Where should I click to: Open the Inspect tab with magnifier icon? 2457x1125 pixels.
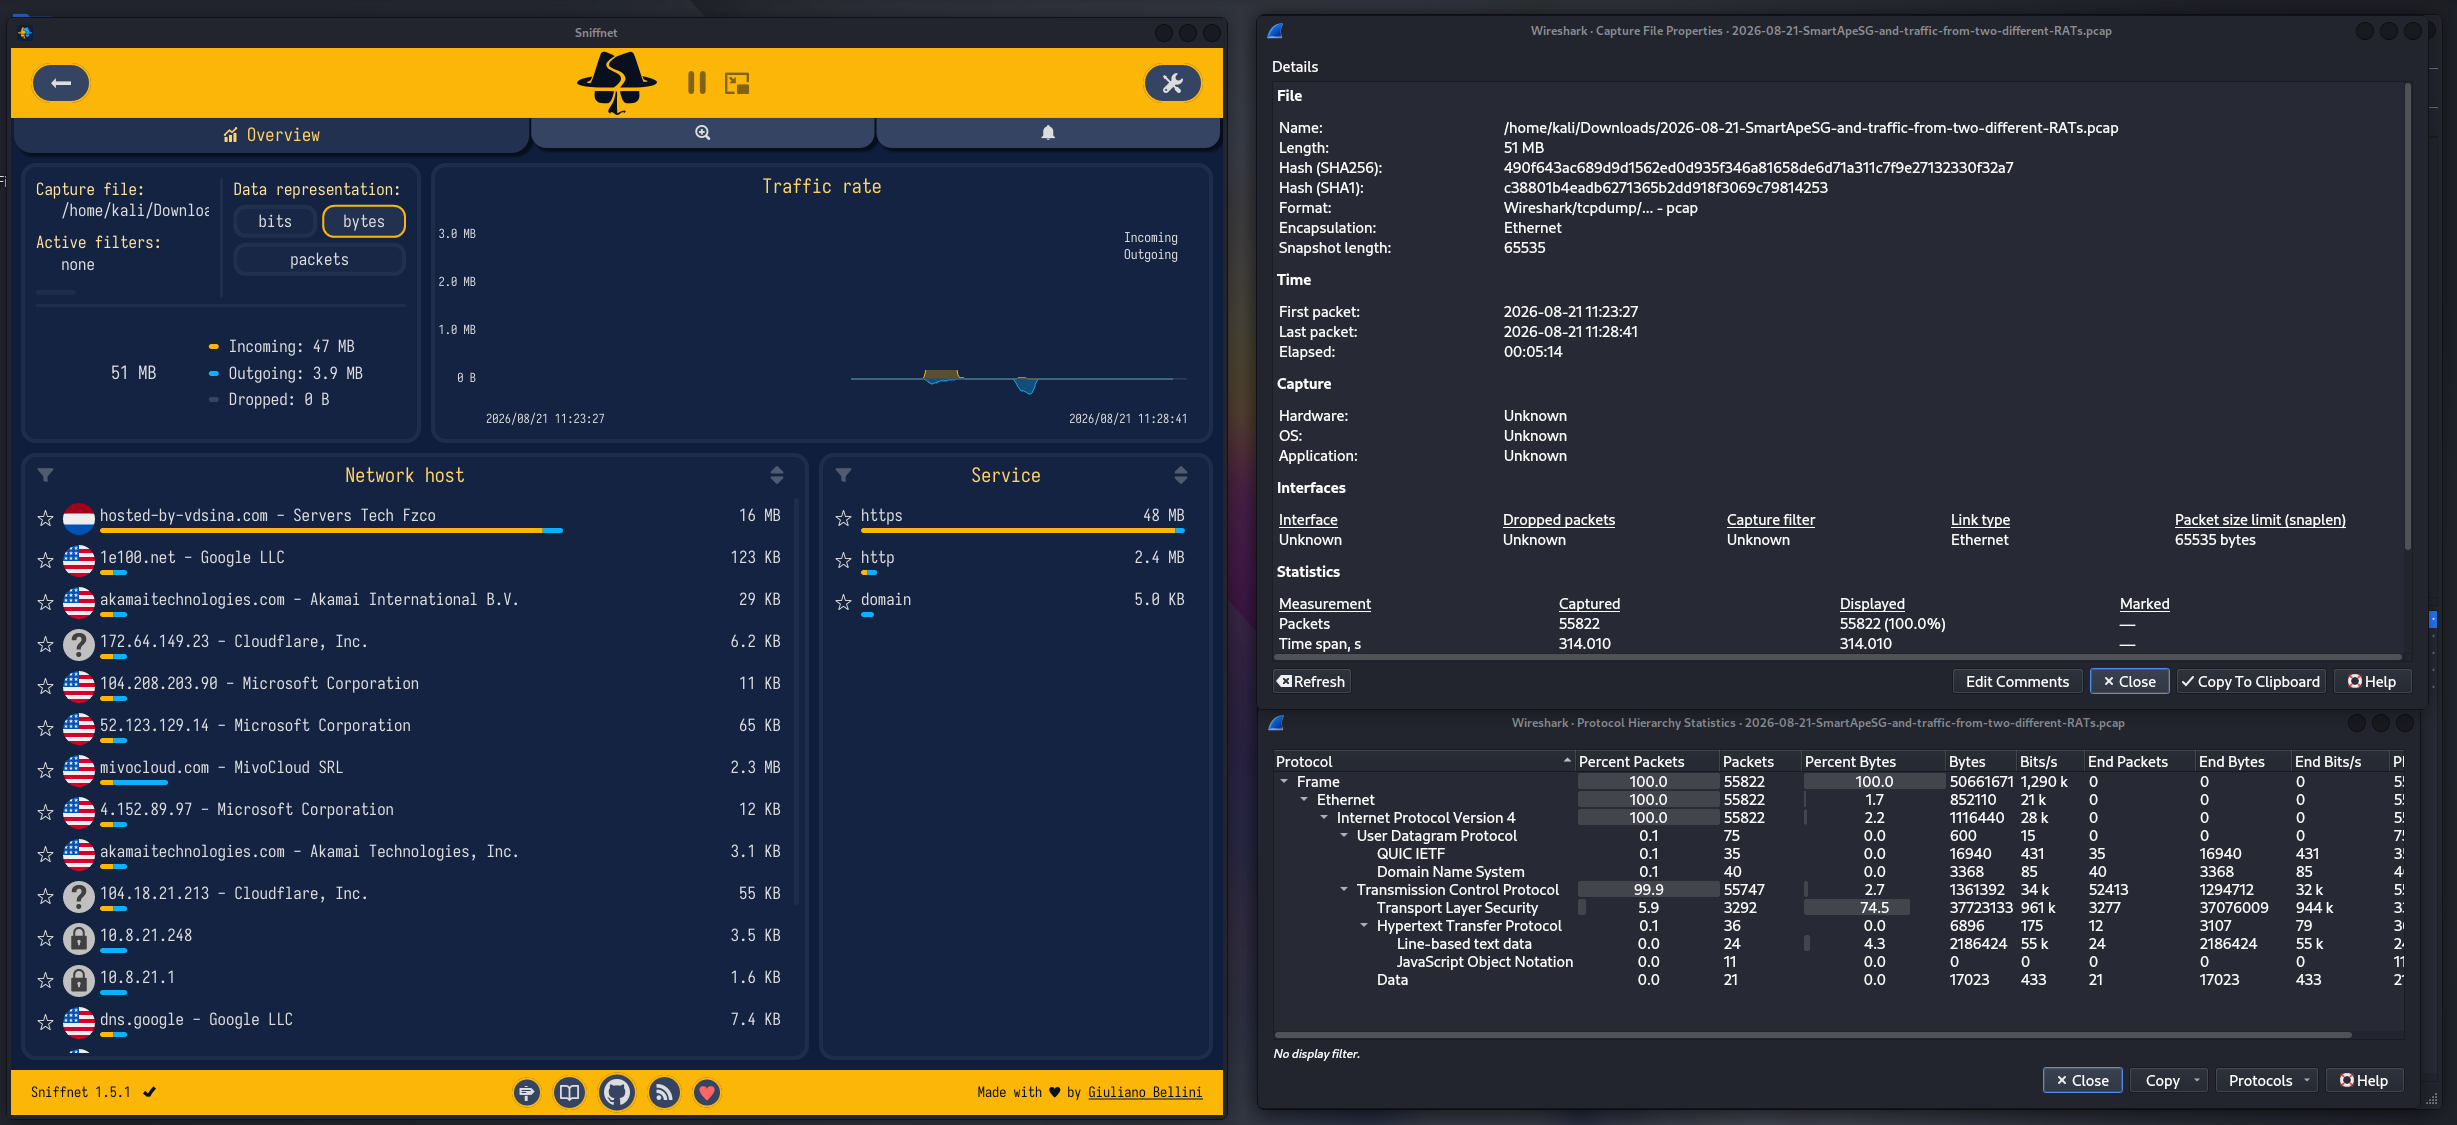pos(703,133)
